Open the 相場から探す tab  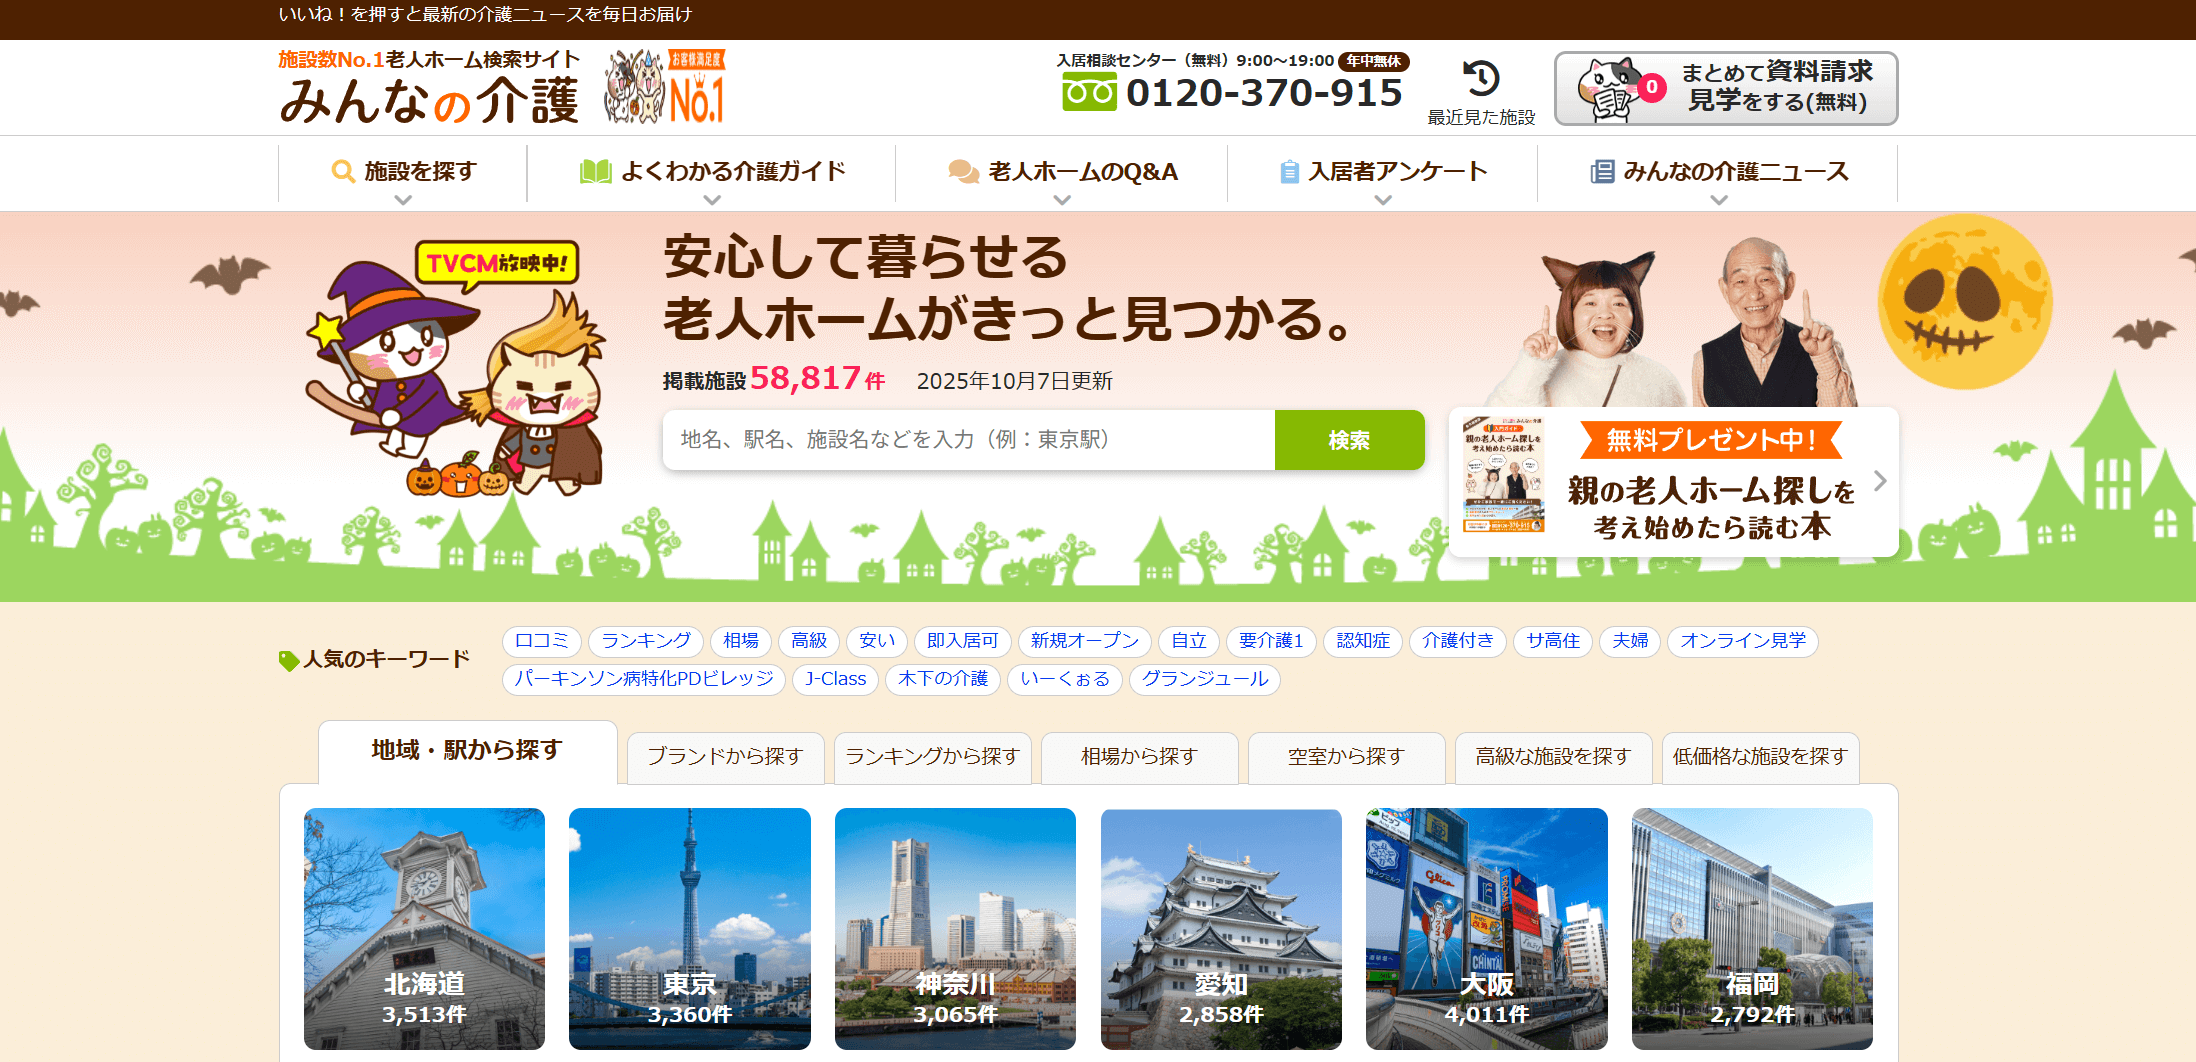click(x=1139, y=757)
